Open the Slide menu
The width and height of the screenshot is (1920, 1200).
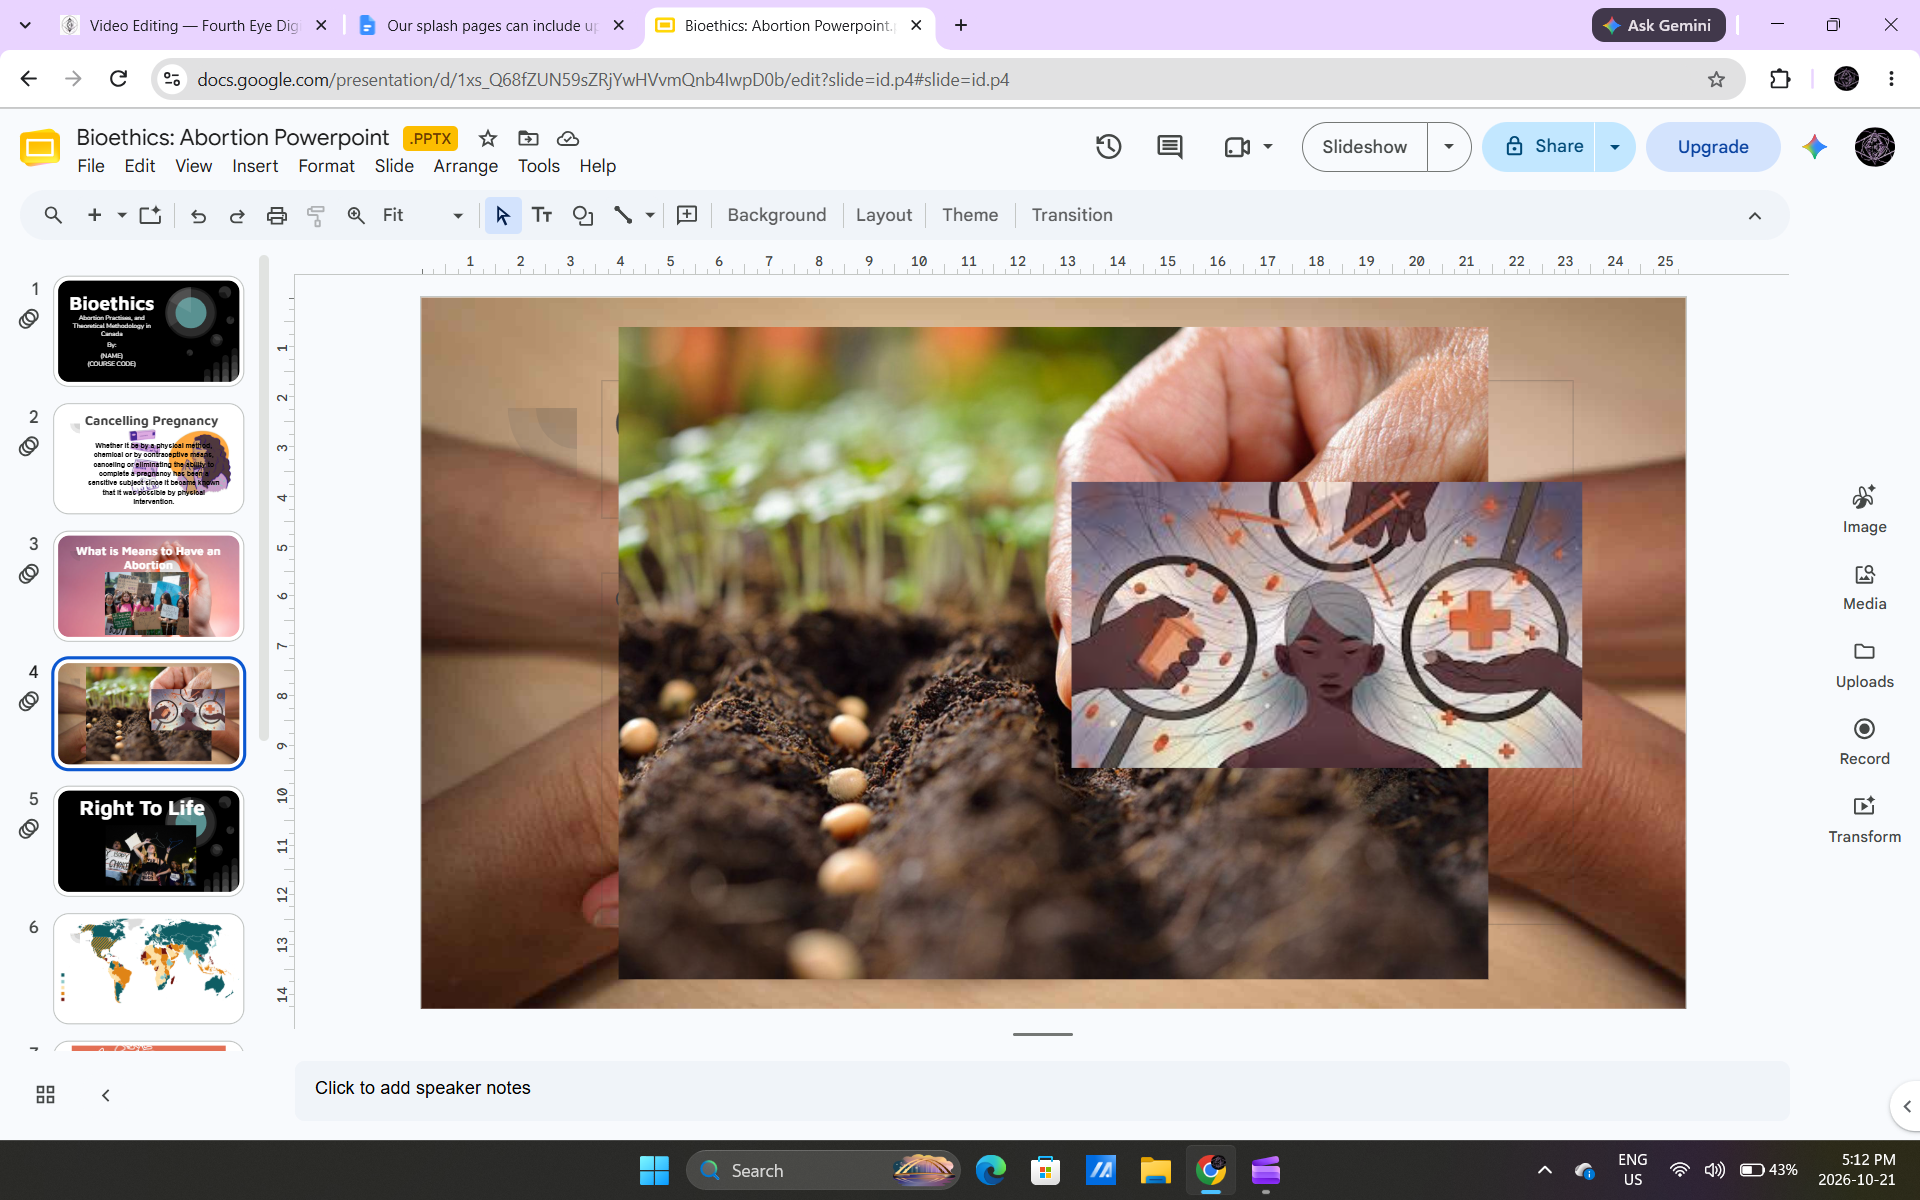pos(394,166)
